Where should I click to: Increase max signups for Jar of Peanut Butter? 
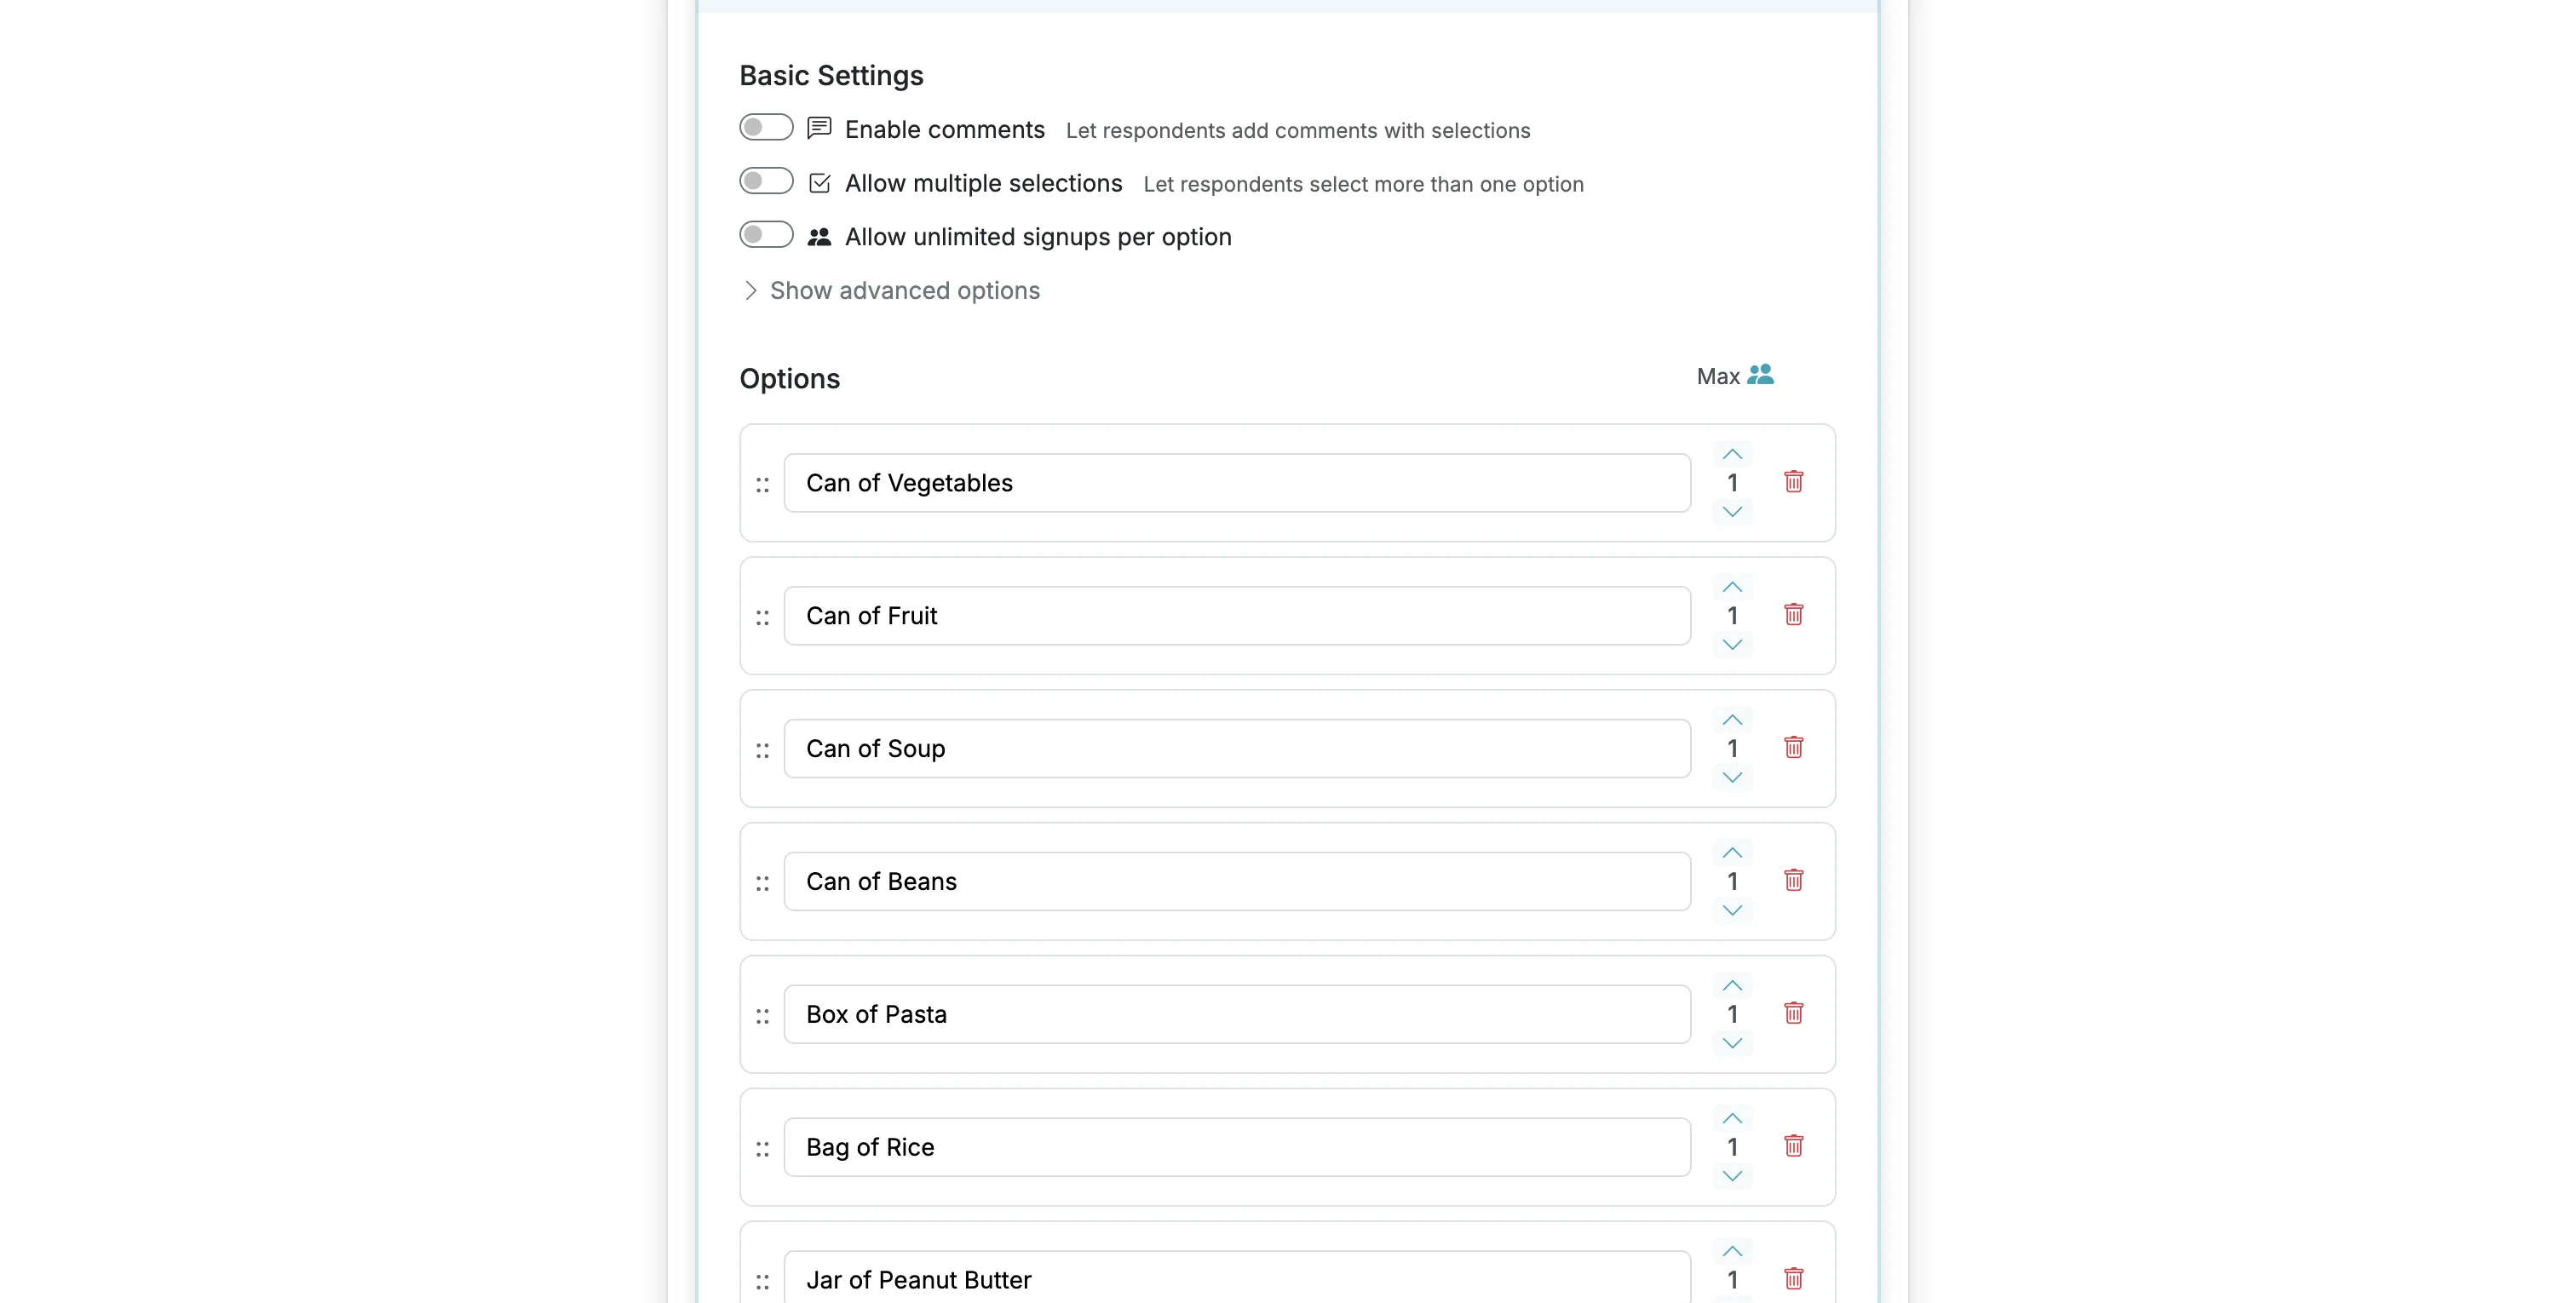tap(1731, 1250)
